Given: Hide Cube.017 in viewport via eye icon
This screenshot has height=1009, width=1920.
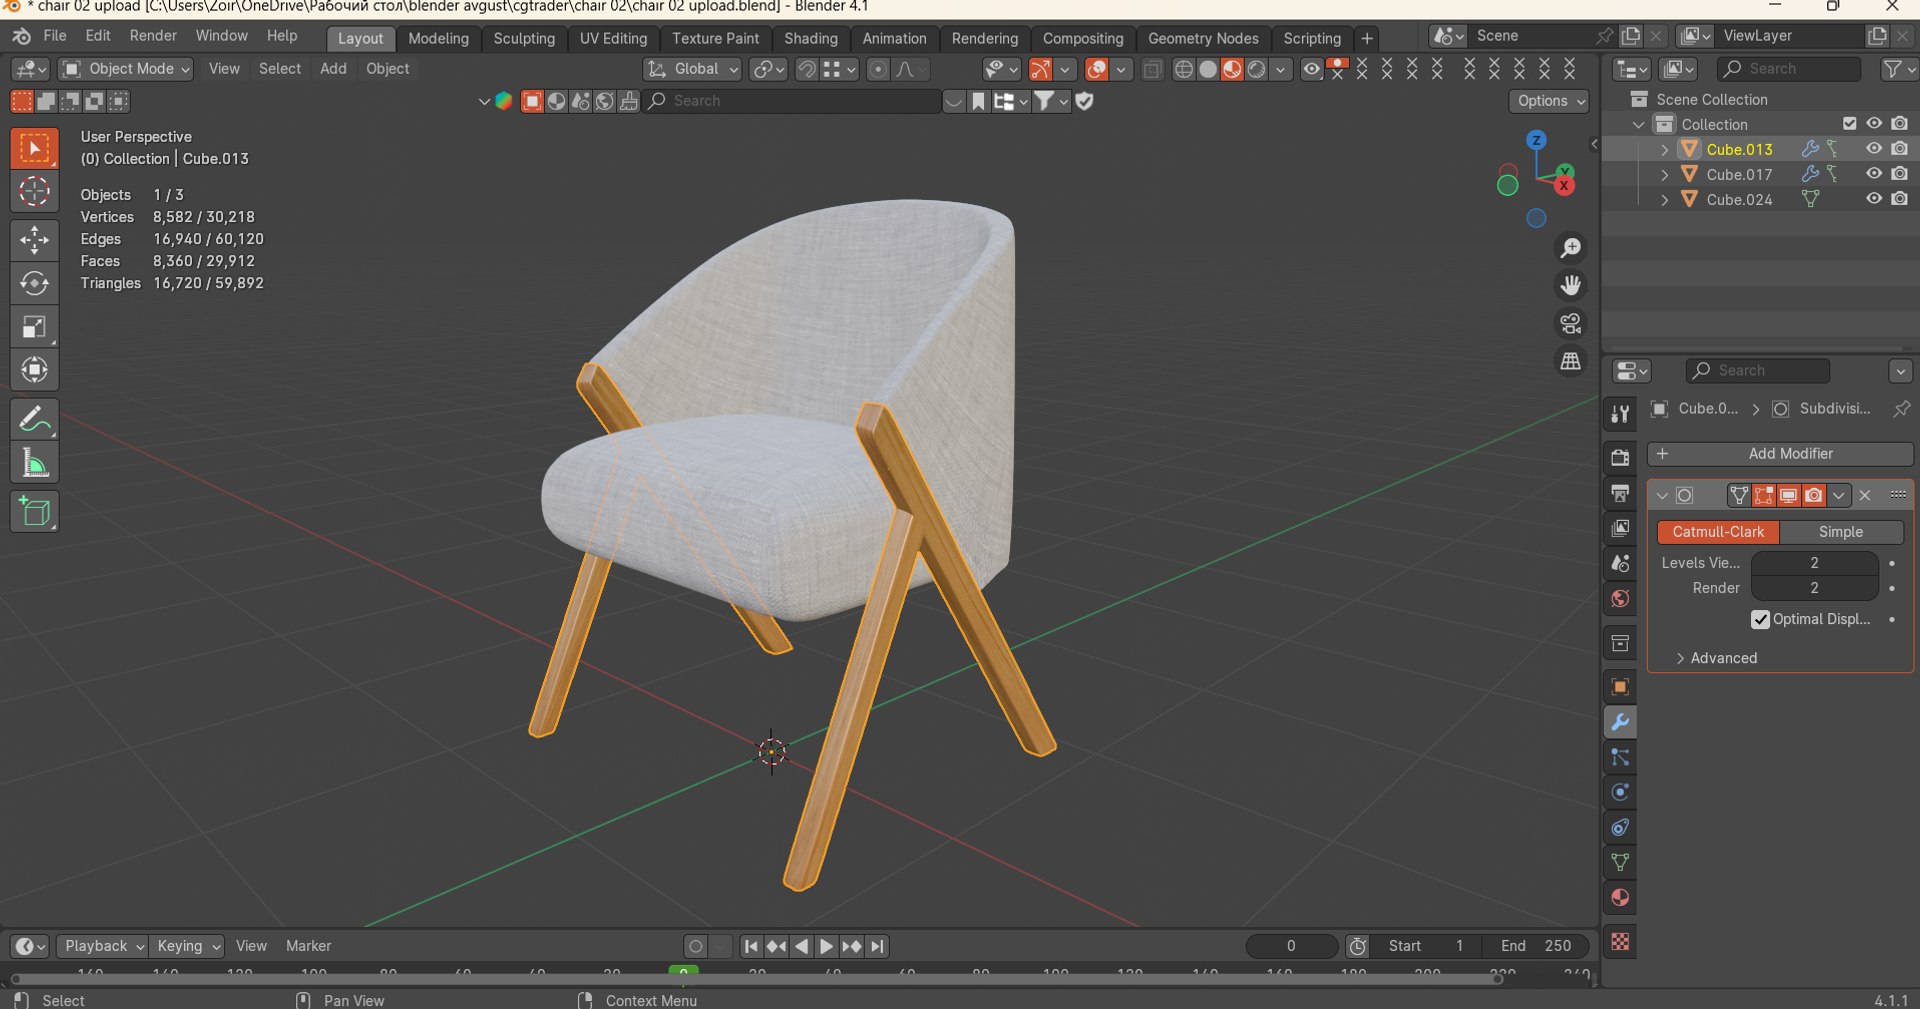Looking at the screenshot, I should click(1874, 174).
